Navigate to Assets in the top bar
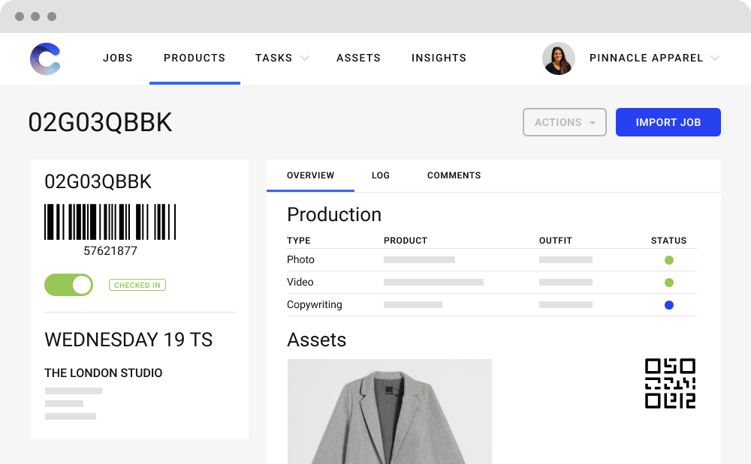The width and height of the screenshot is (751, 464). 358,58
